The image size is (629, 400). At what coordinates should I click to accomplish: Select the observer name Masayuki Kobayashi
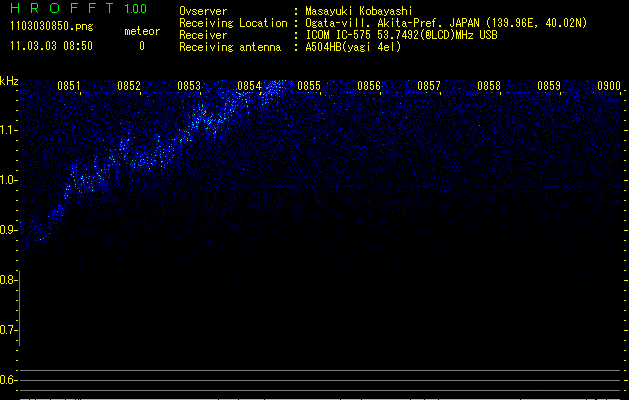pyautogui.click(x=359, y=11)
